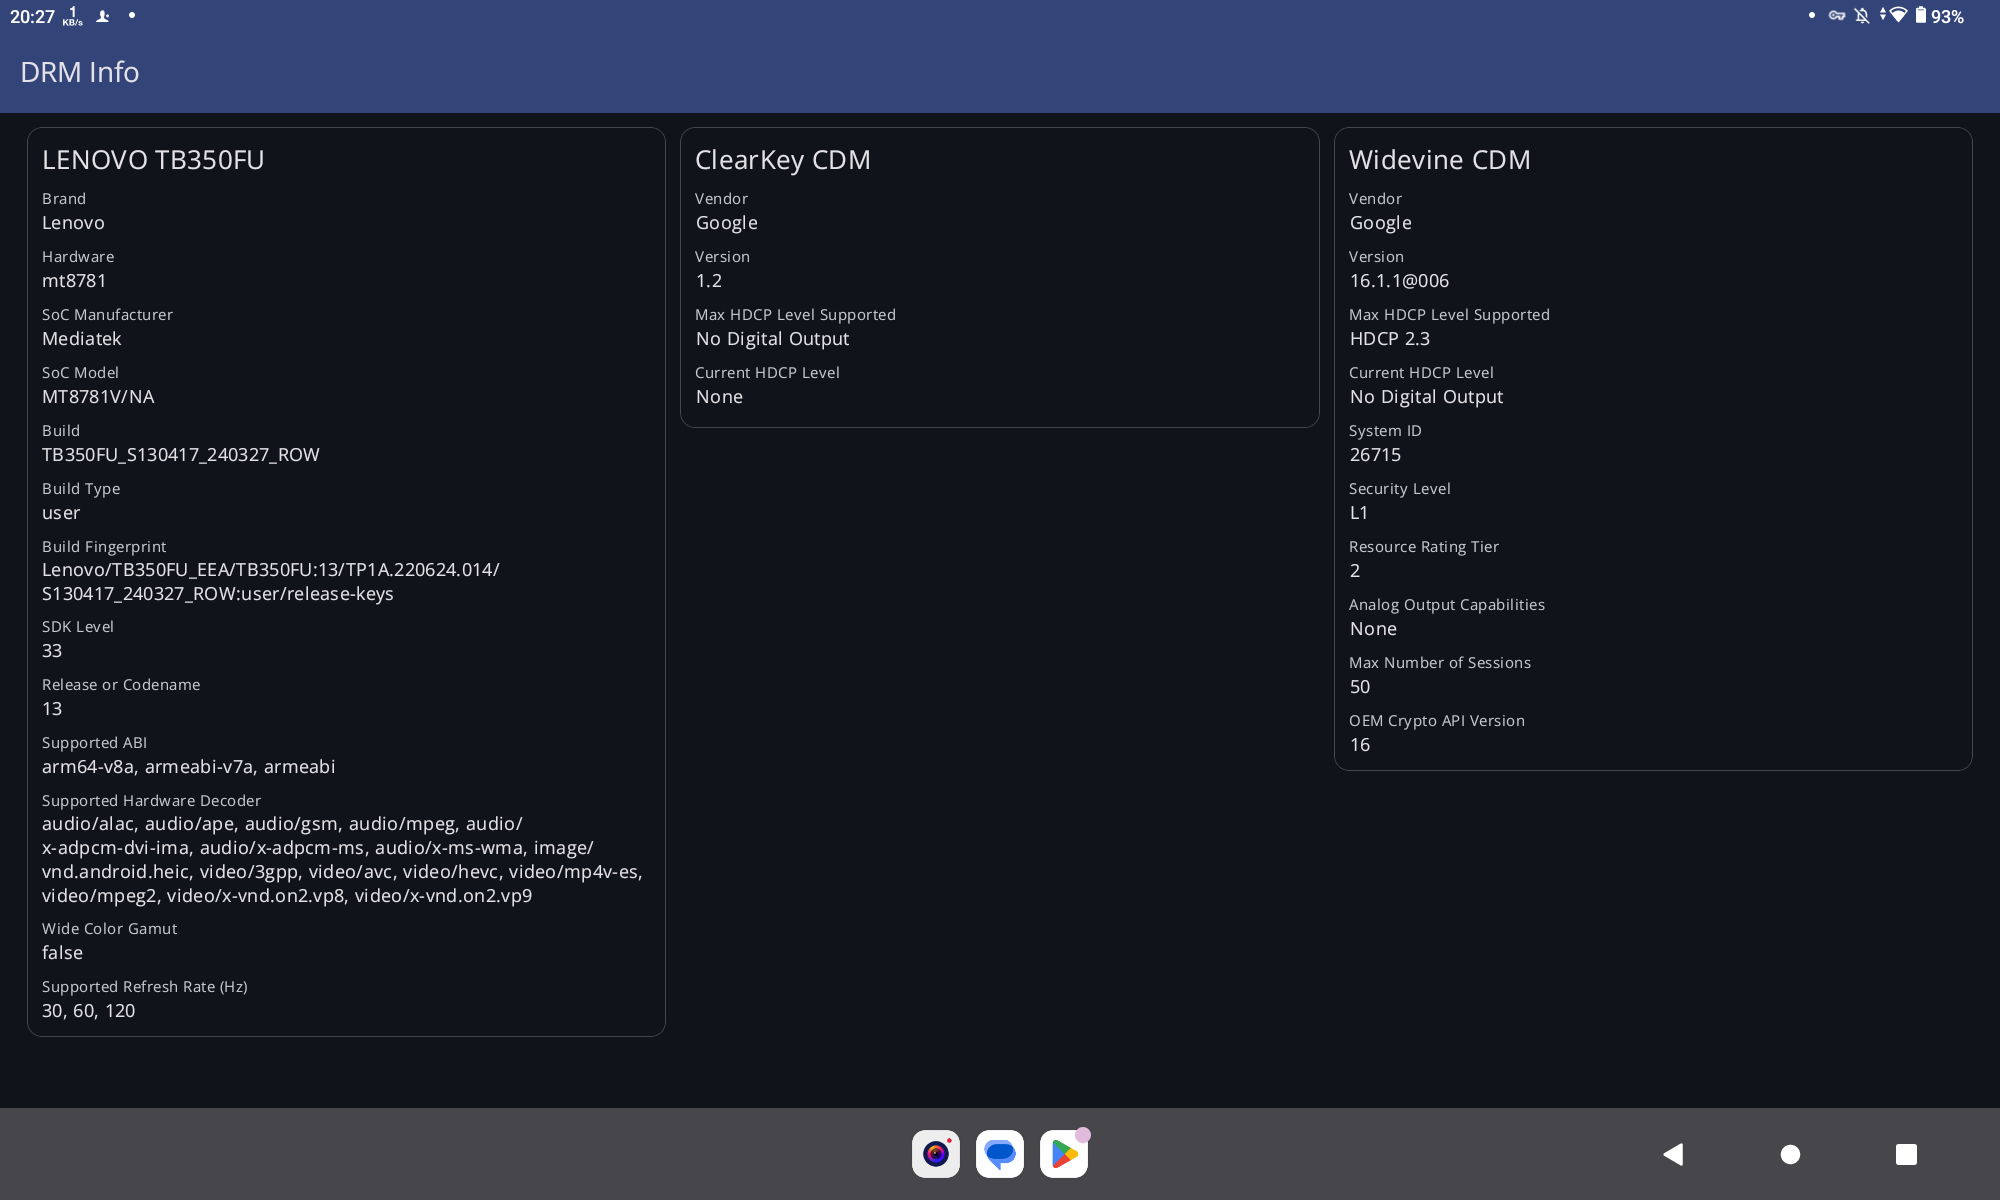Tap the System ID 26715 value
This screenshot has width=2000, height=1200.
1375,455
